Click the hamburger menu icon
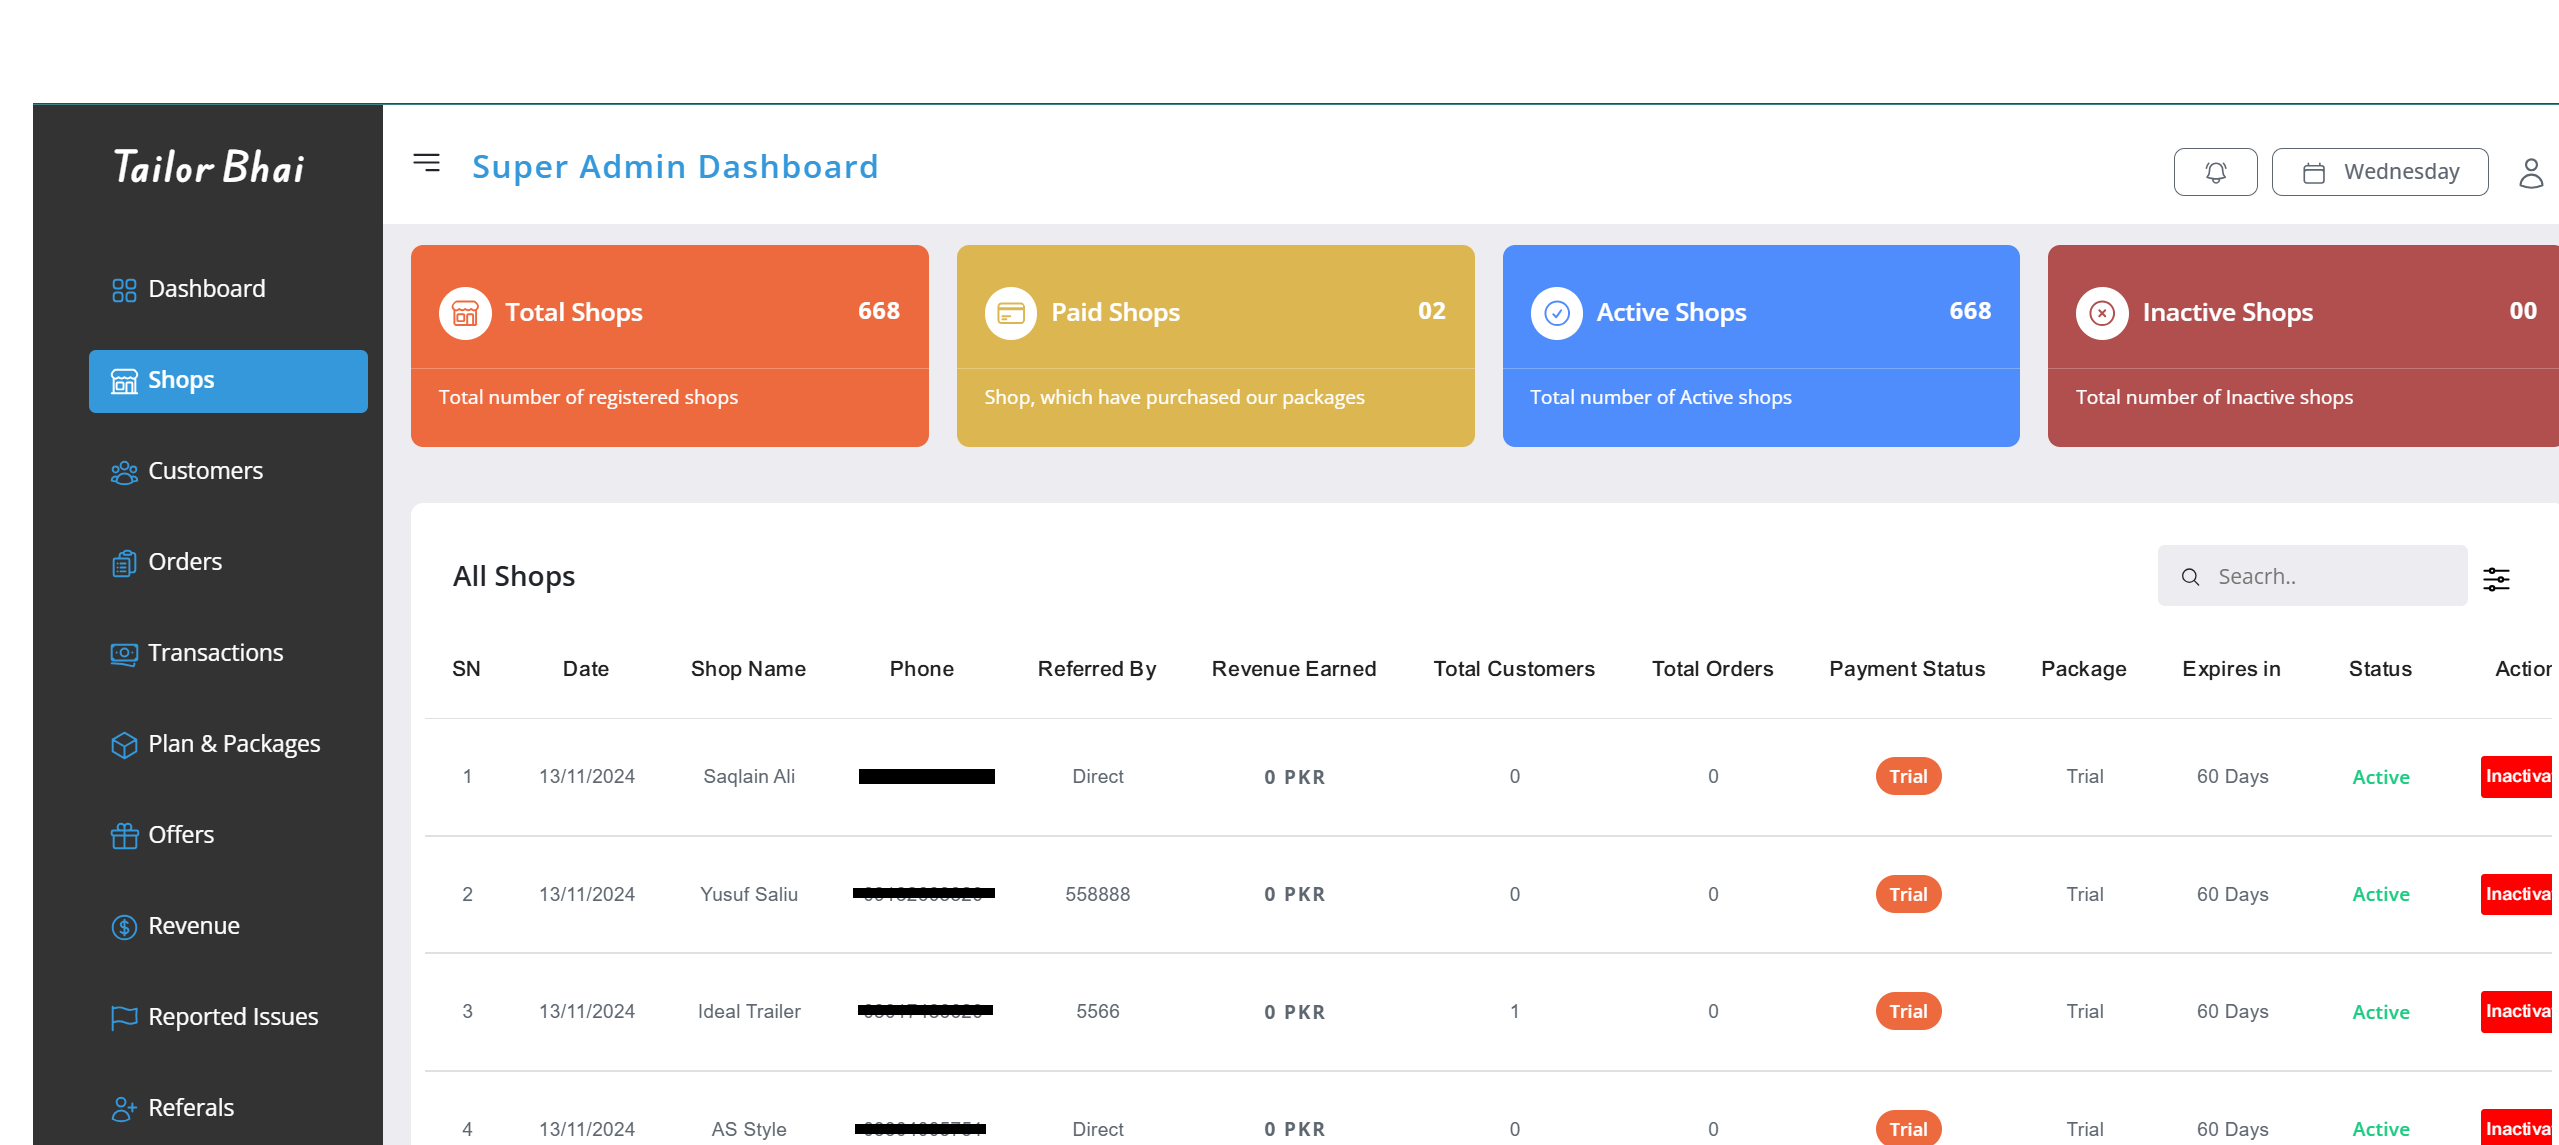 click(x=427, y=163)
